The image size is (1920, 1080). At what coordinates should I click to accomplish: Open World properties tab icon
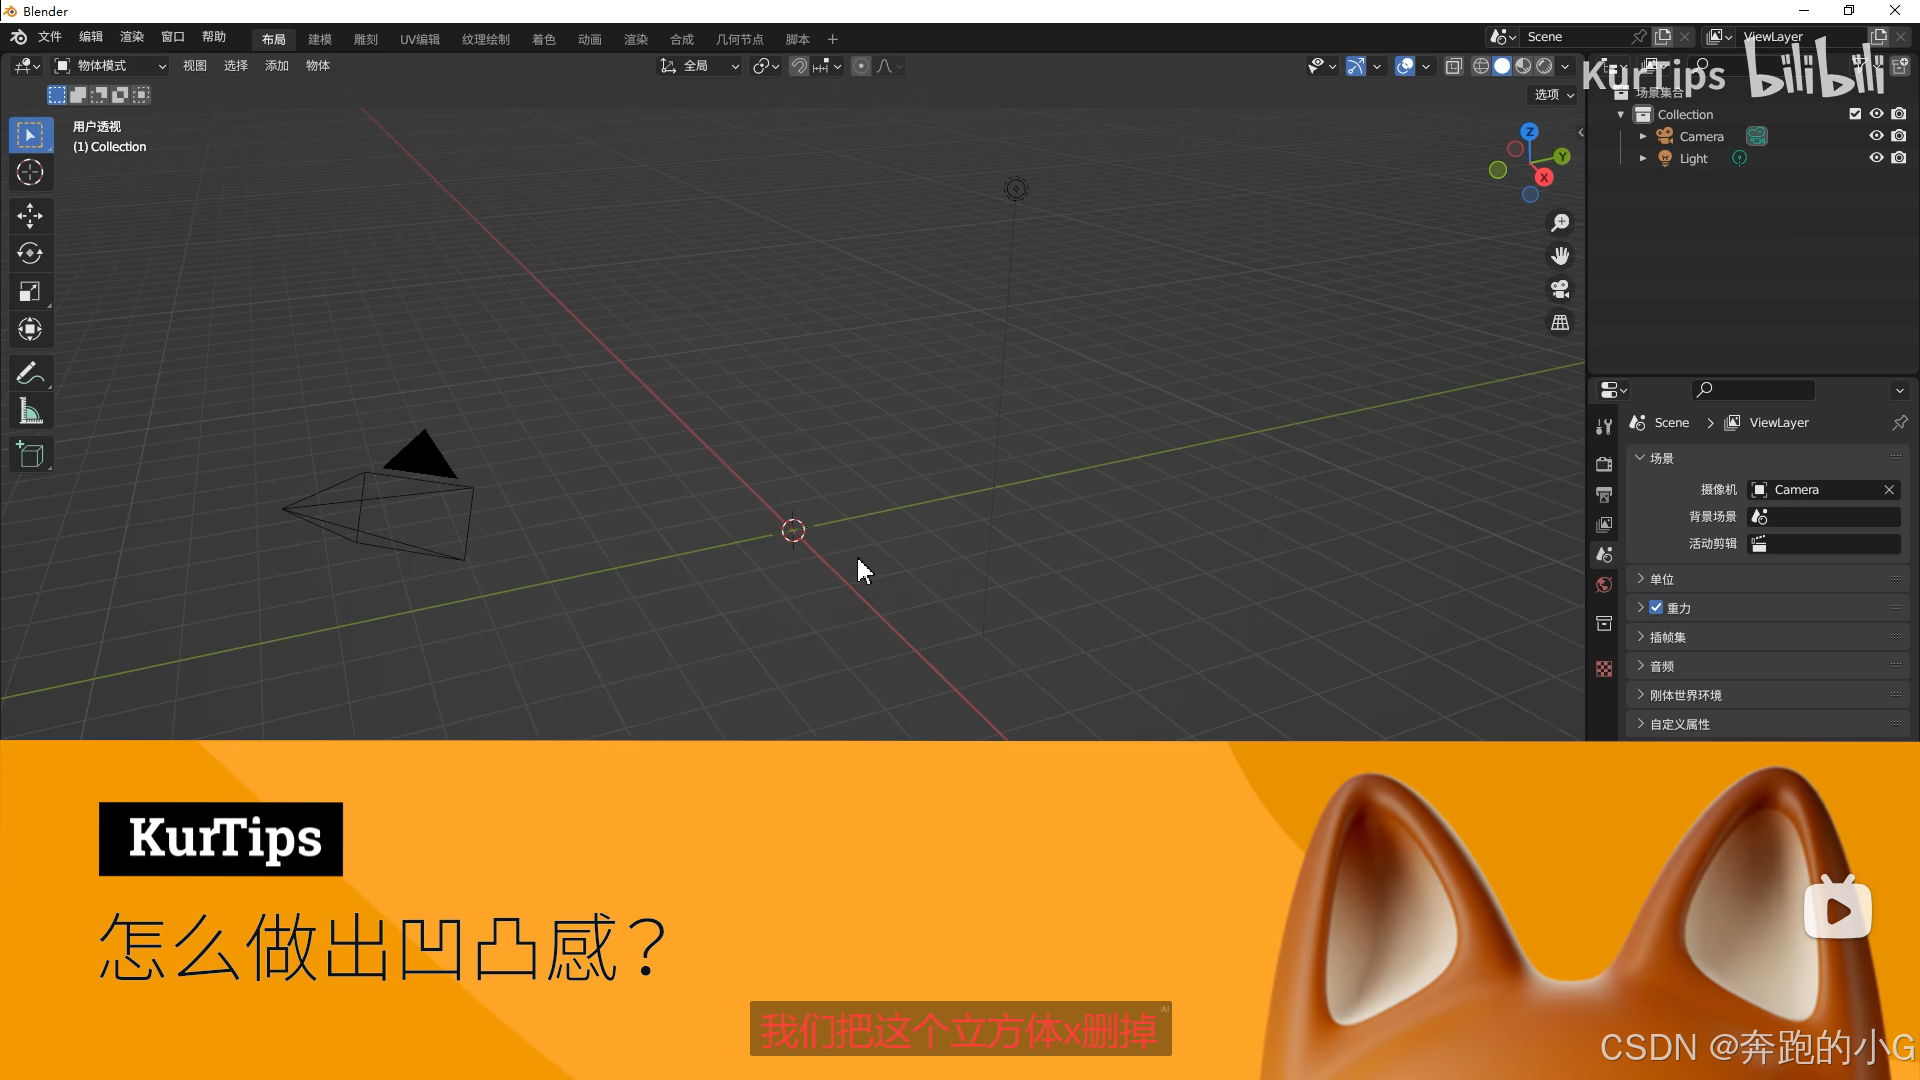[x=1604, y=585]
